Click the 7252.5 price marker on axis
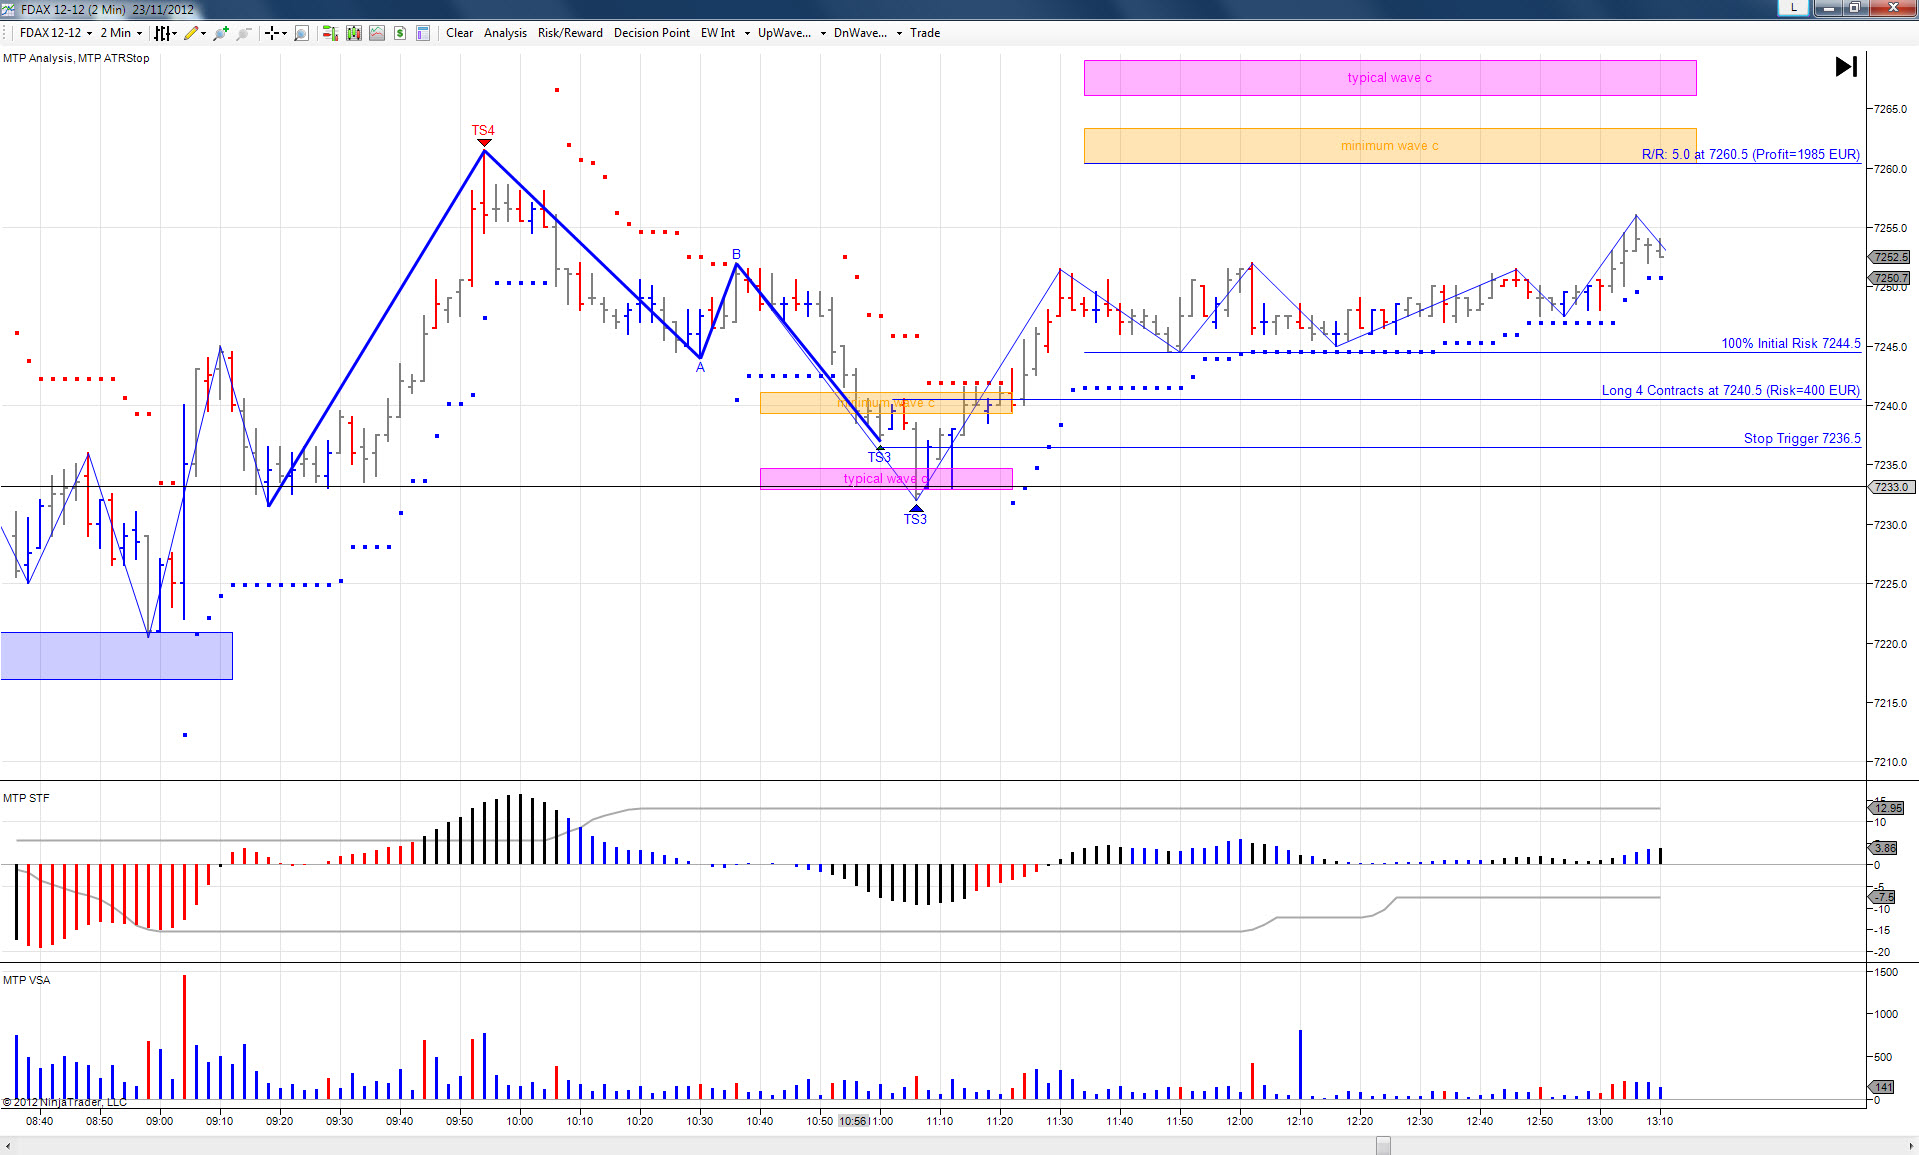Image resolution: width=1919 pixels, height=1155 pixels. click(1889, 257)
